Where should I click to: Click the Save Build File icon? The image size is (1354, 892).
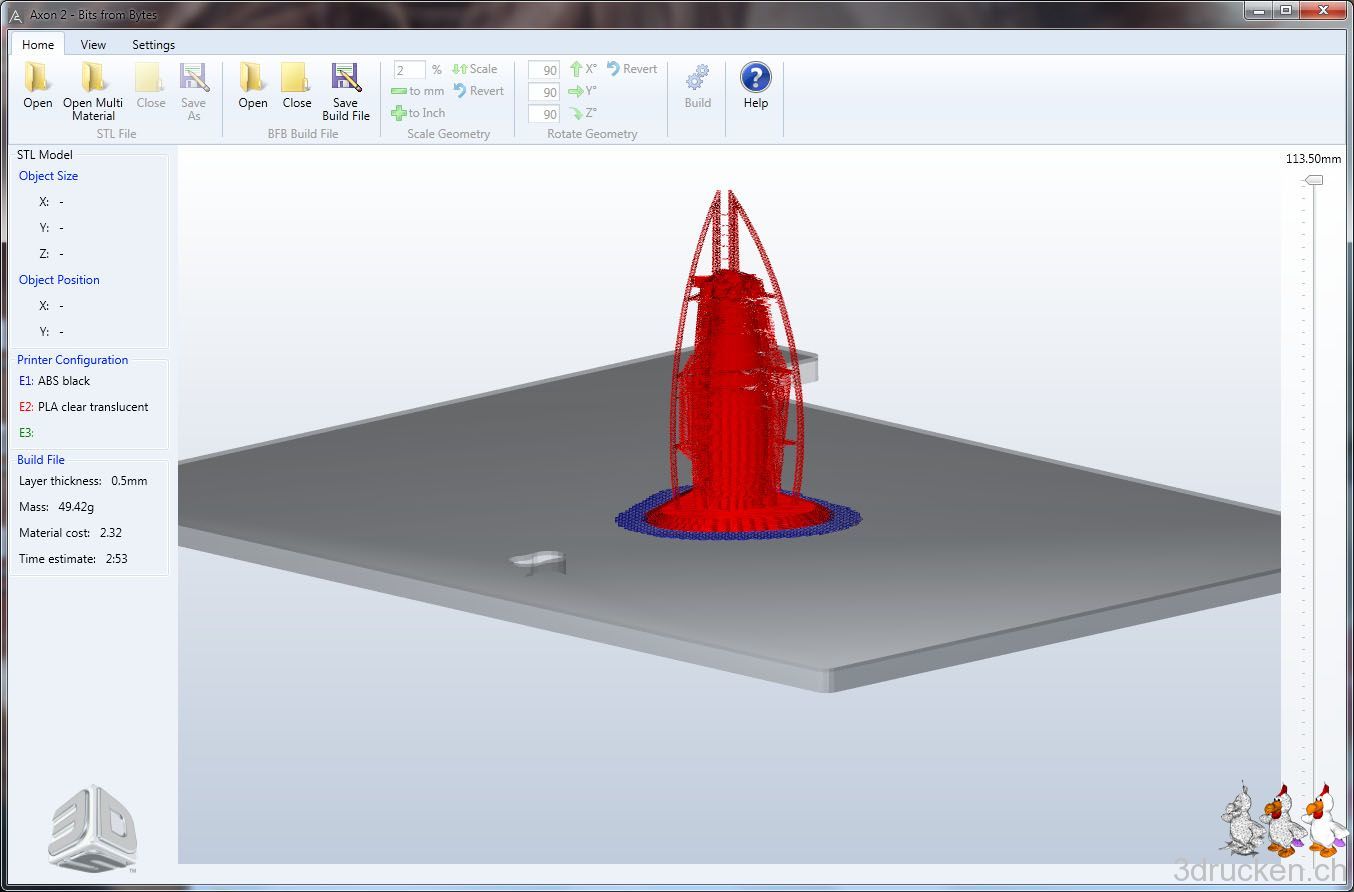coord(346,78)
